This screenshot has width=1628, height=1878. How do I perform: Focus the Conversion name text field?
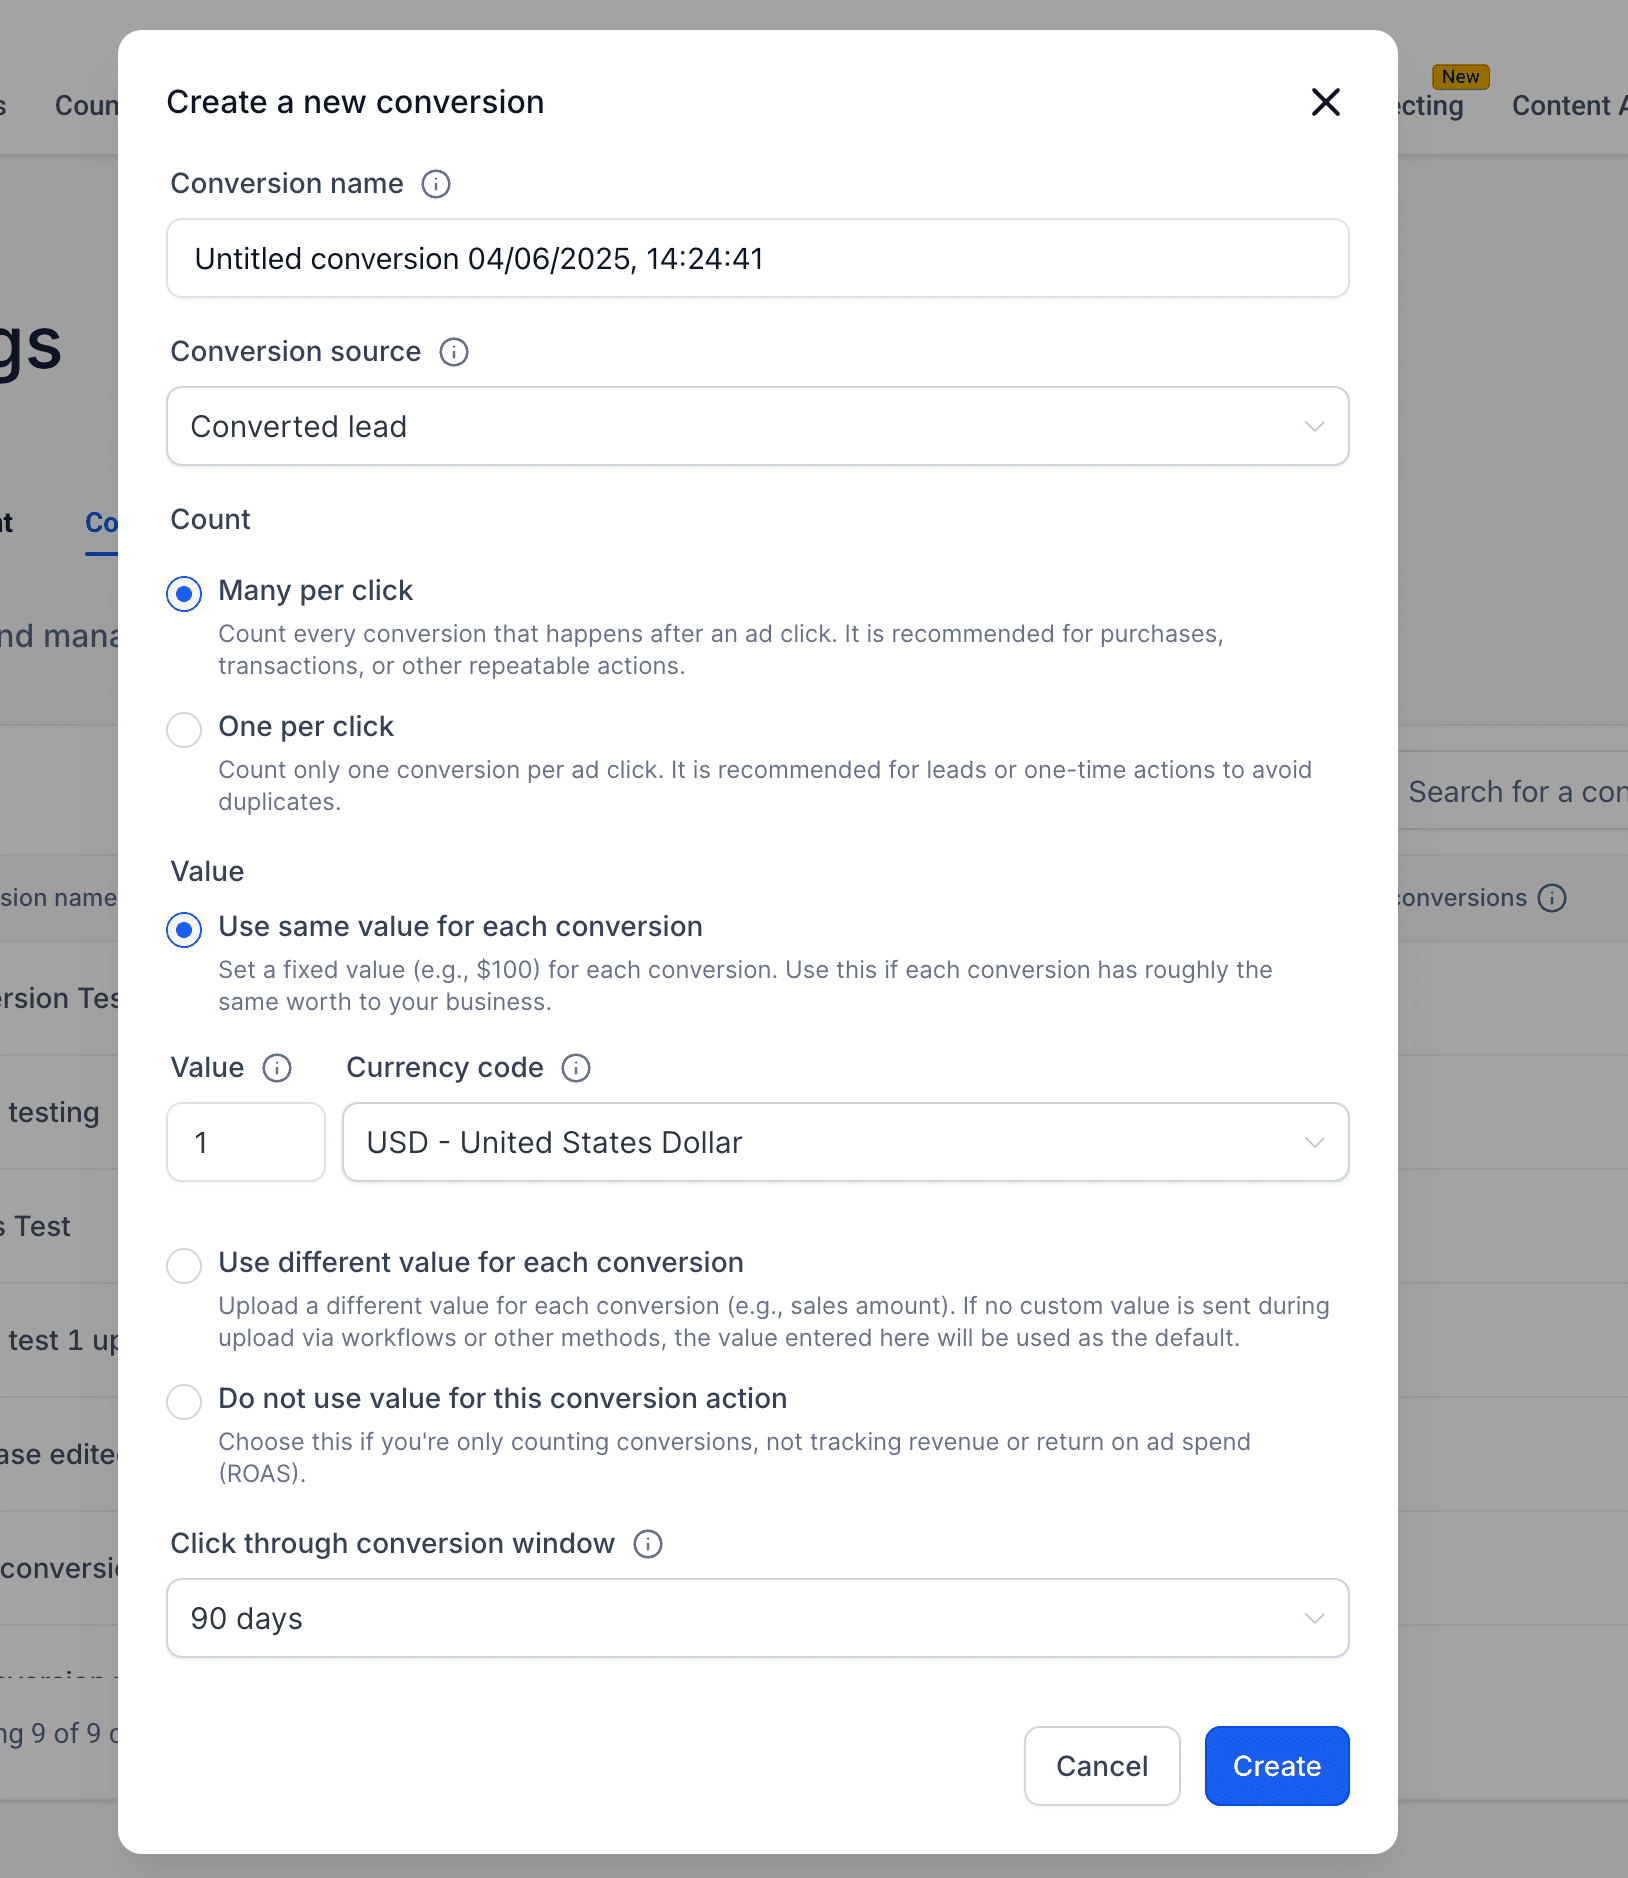point(758,258)
